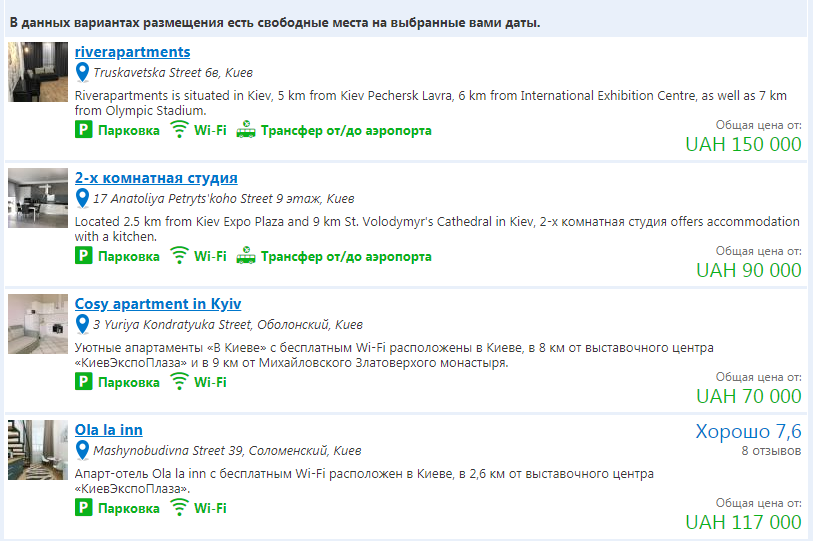Open the Ola la inn listing link
Image resolution: width=817 pixels, height=541 pixels.
(108, 430)
